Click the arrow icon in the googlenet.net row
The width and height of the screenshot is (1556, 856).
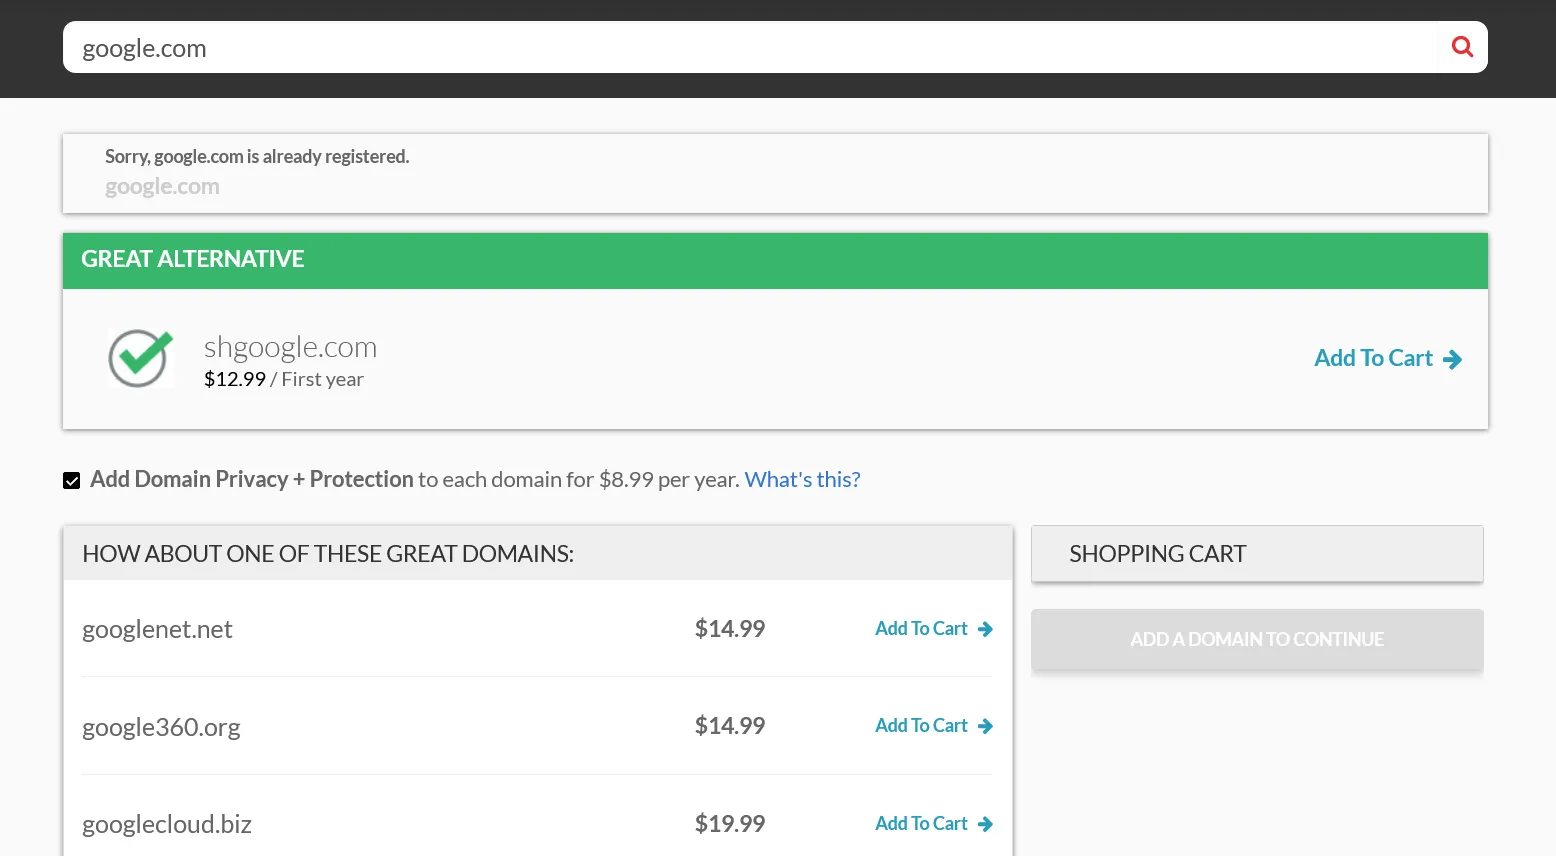tap(985, 629)
